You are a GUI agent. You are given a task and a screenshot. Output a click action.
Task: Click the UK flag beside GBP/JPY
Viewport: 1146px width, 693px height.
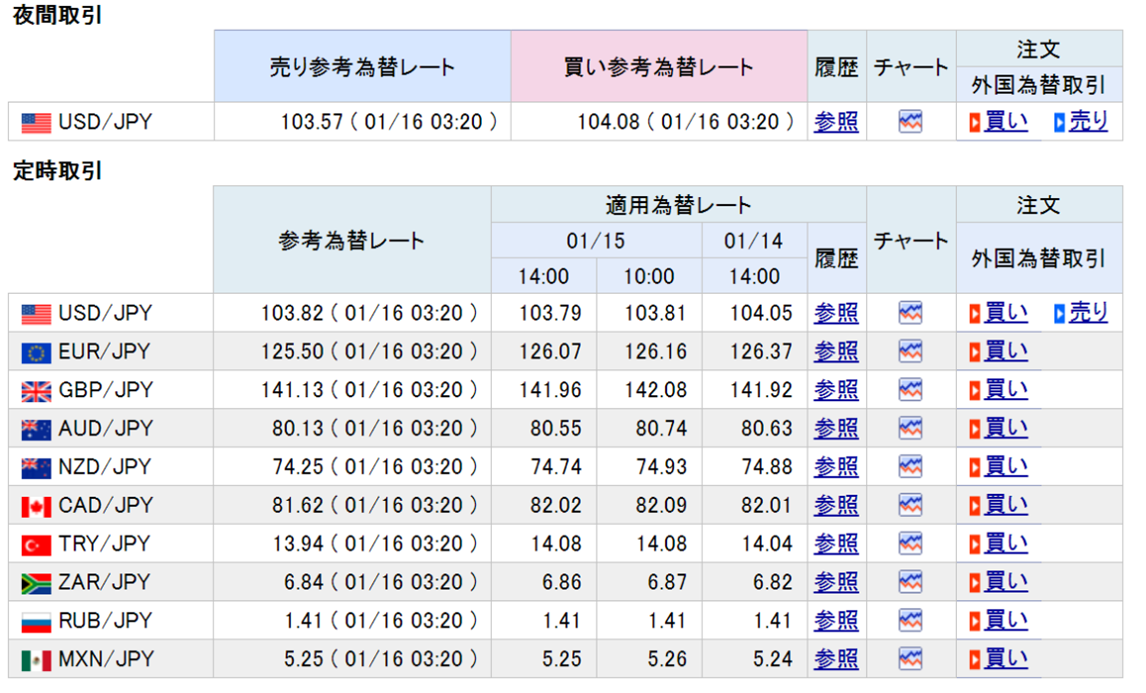coord(37,392)
